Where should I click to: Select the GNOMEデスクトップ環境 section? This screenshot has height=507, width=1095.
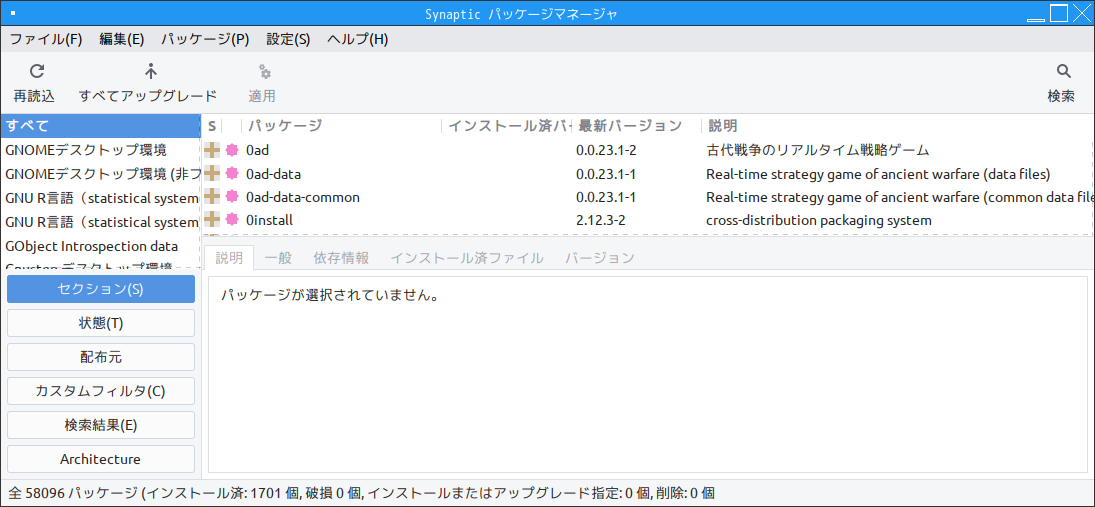pyautogui.click(x=101, y=150)
